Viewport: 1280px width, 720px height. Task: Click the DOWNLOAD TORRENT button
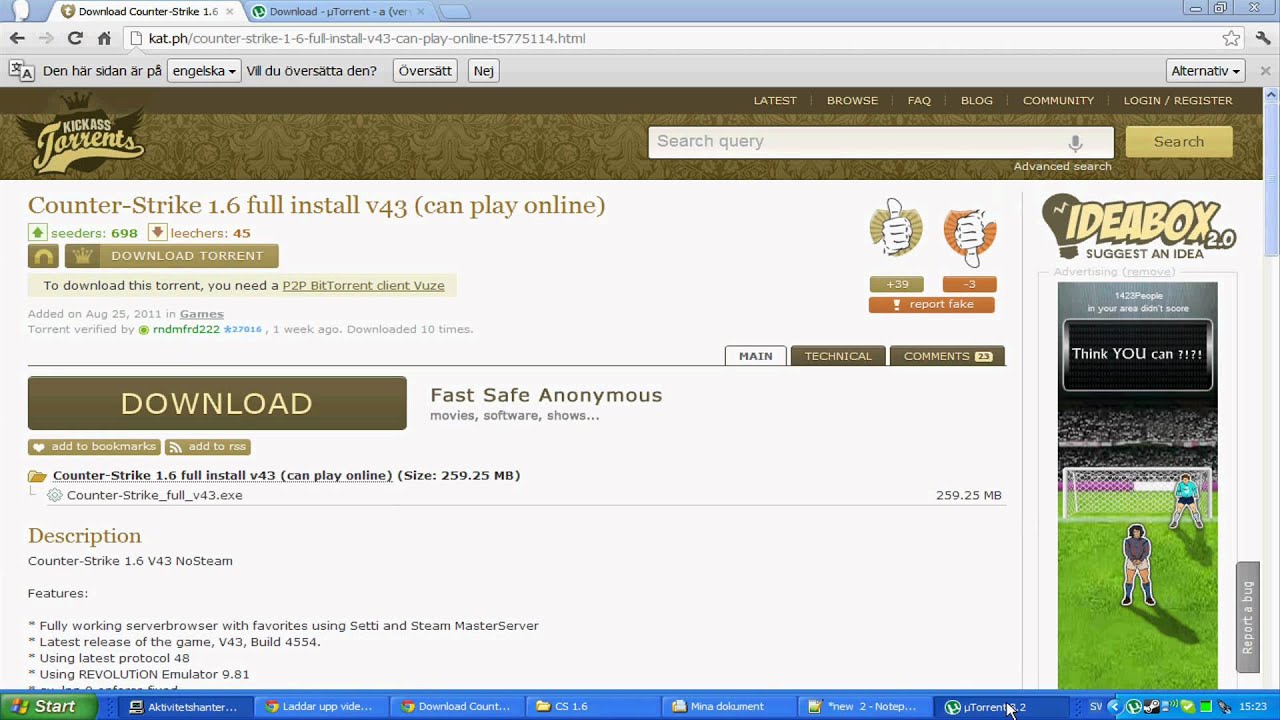pos(171,256)
